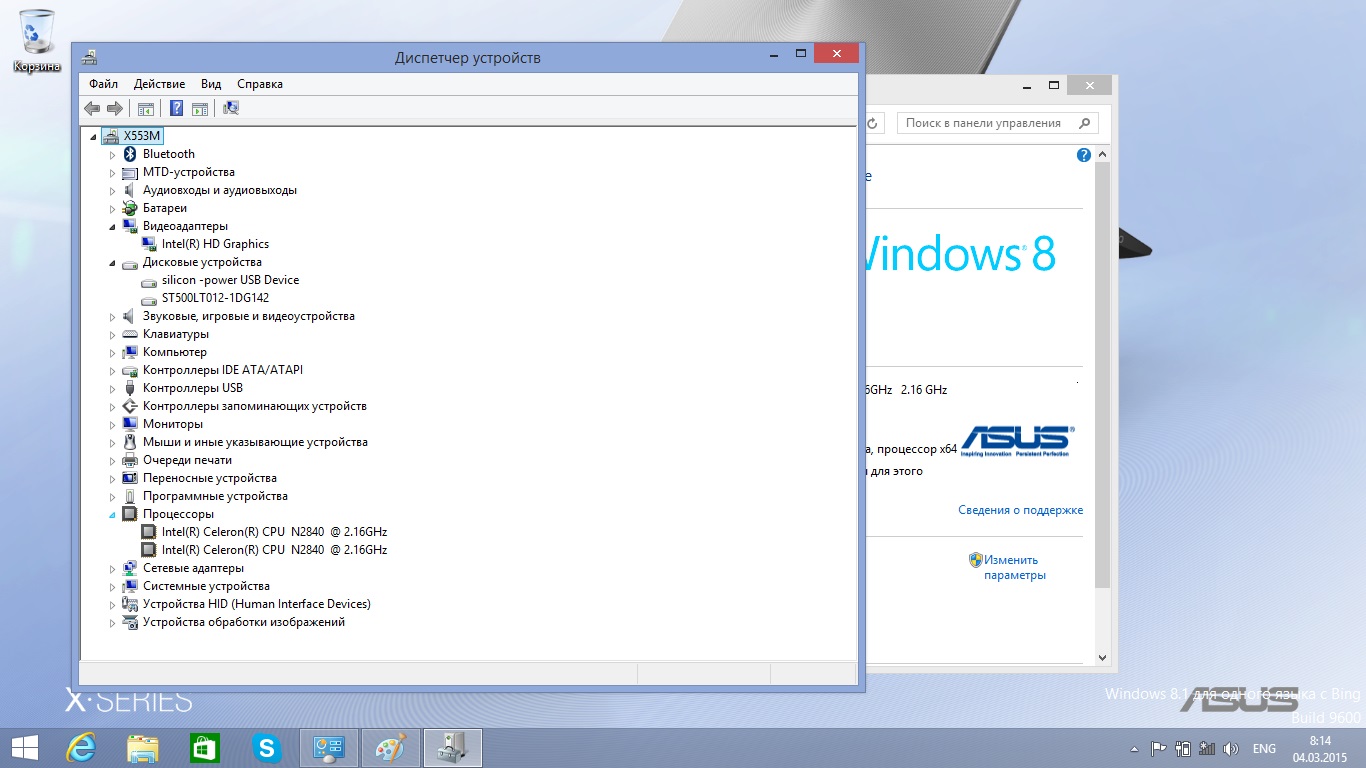1366x768 pixels.
Task: Open the Справка menu
Action: 260,84
